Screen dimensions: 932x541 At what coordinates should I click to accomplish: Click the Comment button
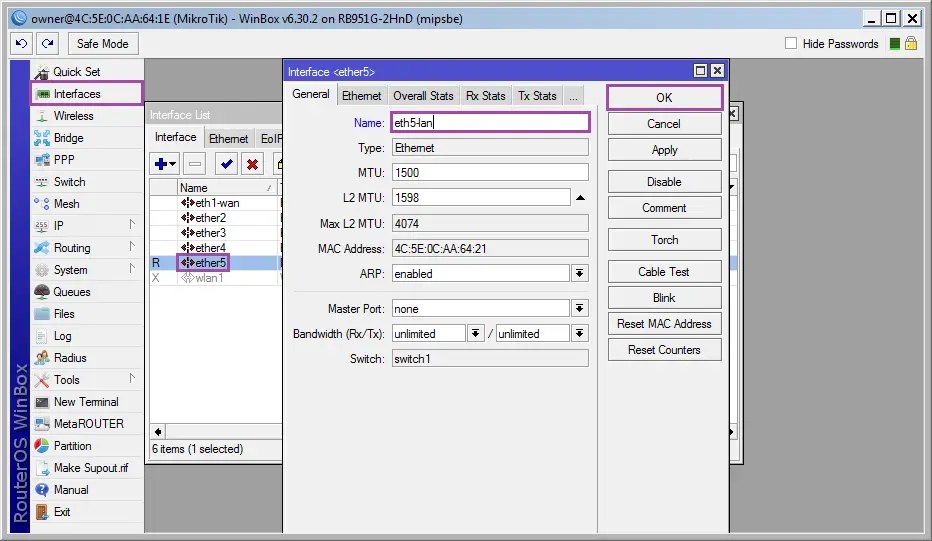coord(665,208)
